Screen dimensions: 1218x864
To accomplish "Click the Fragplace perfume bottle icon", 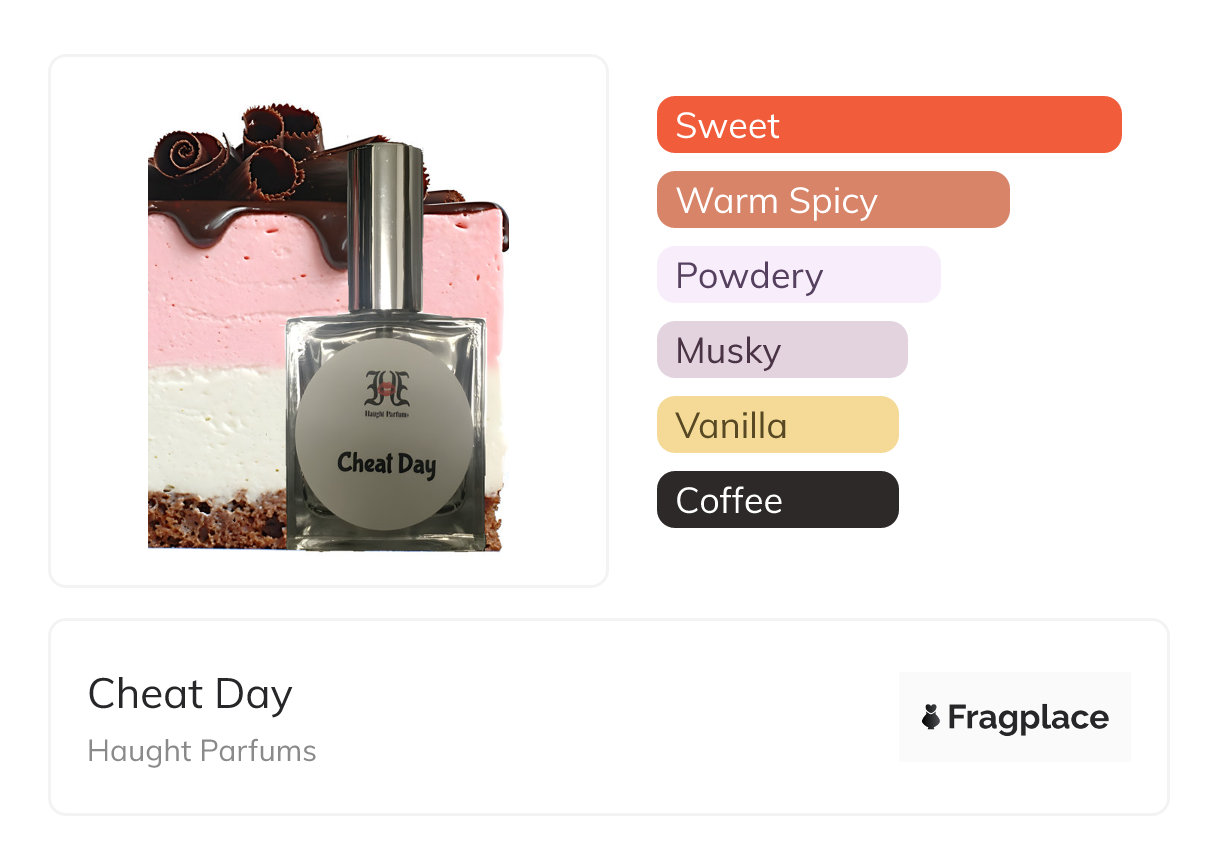I will coord(931,717).
